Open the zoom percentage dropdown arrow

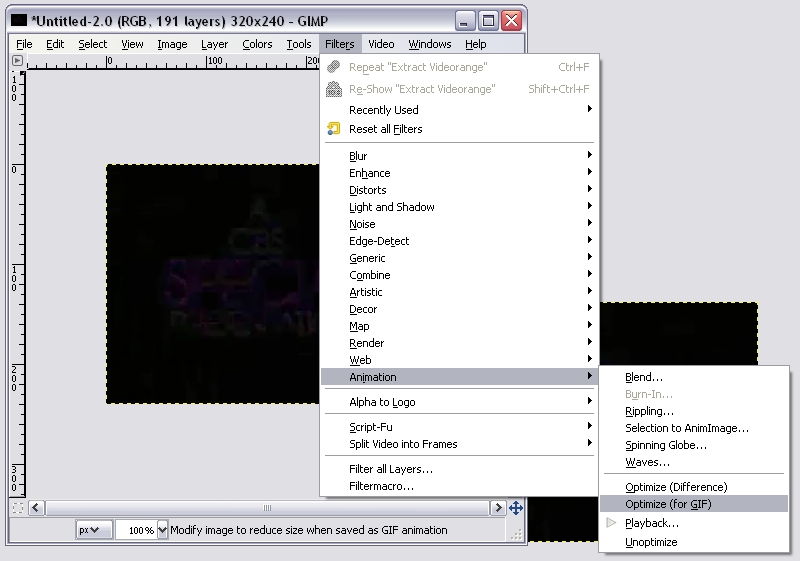pyautogui.click(x=162, y=530)
